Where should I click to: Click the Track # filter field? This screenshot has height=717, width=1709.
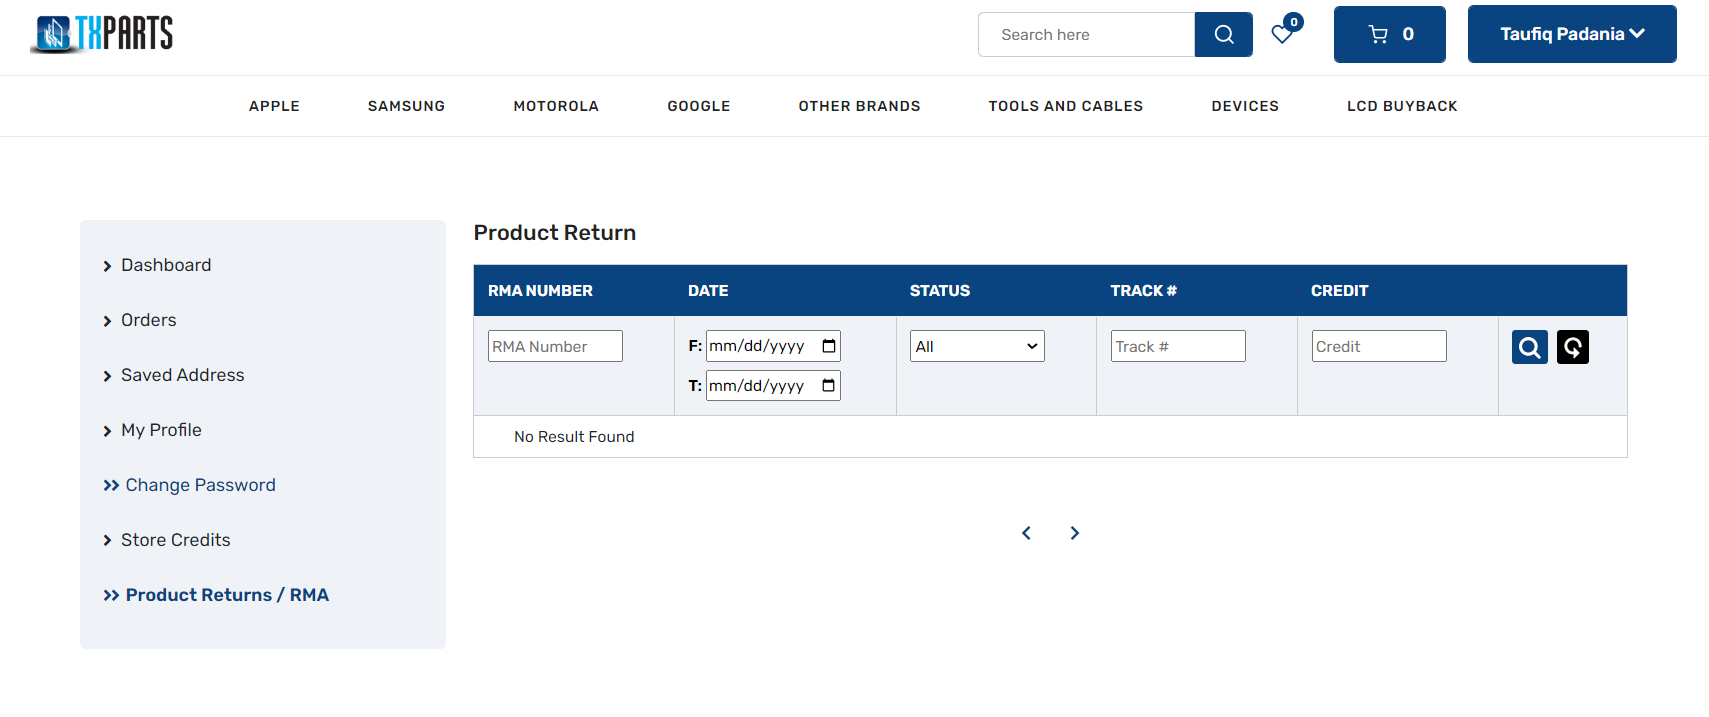(1177, 347)
